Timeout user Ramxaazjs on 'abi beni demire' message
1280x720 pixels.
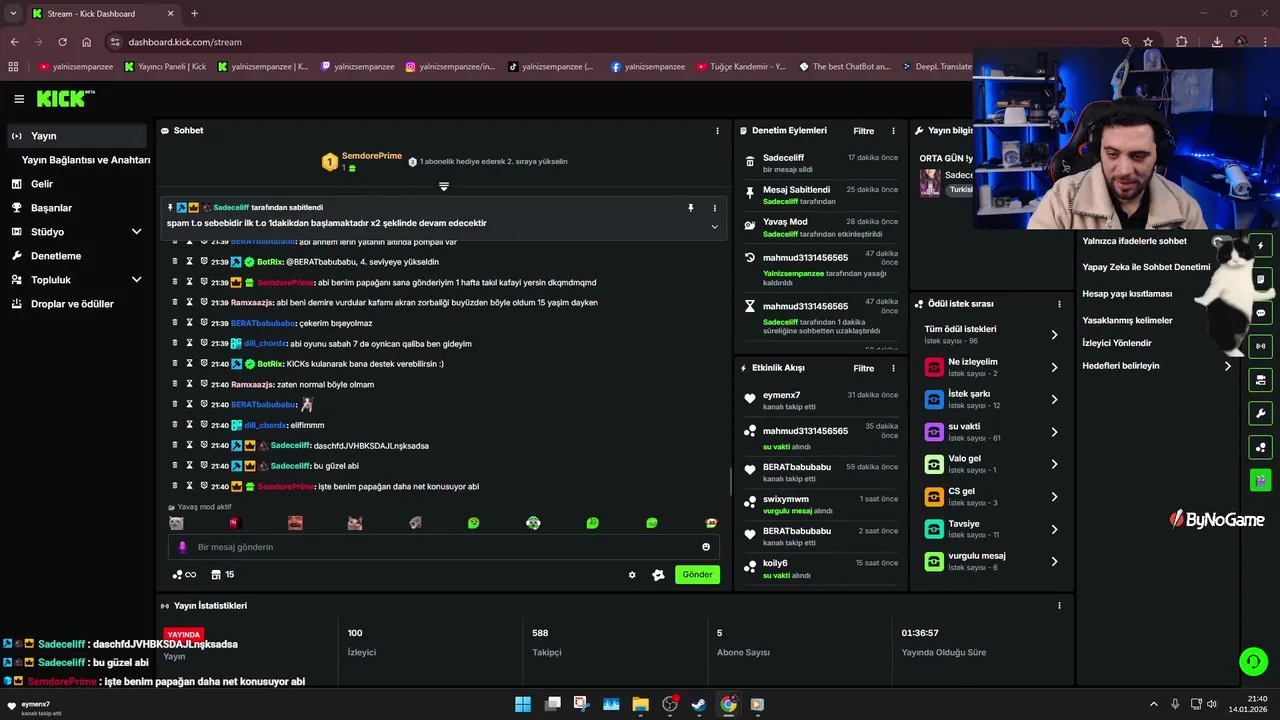pos(189,302)
